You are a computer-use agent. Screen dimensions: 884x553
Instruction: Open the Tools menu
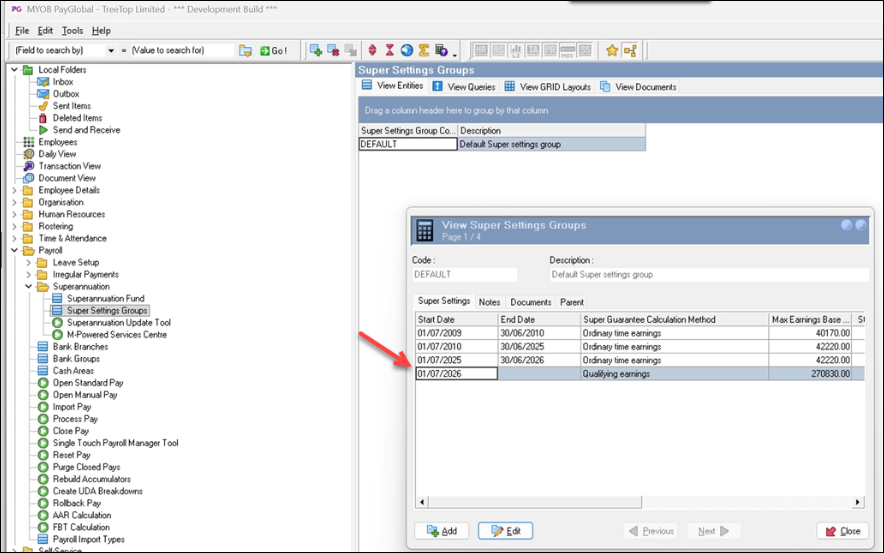tap(72, 30)
